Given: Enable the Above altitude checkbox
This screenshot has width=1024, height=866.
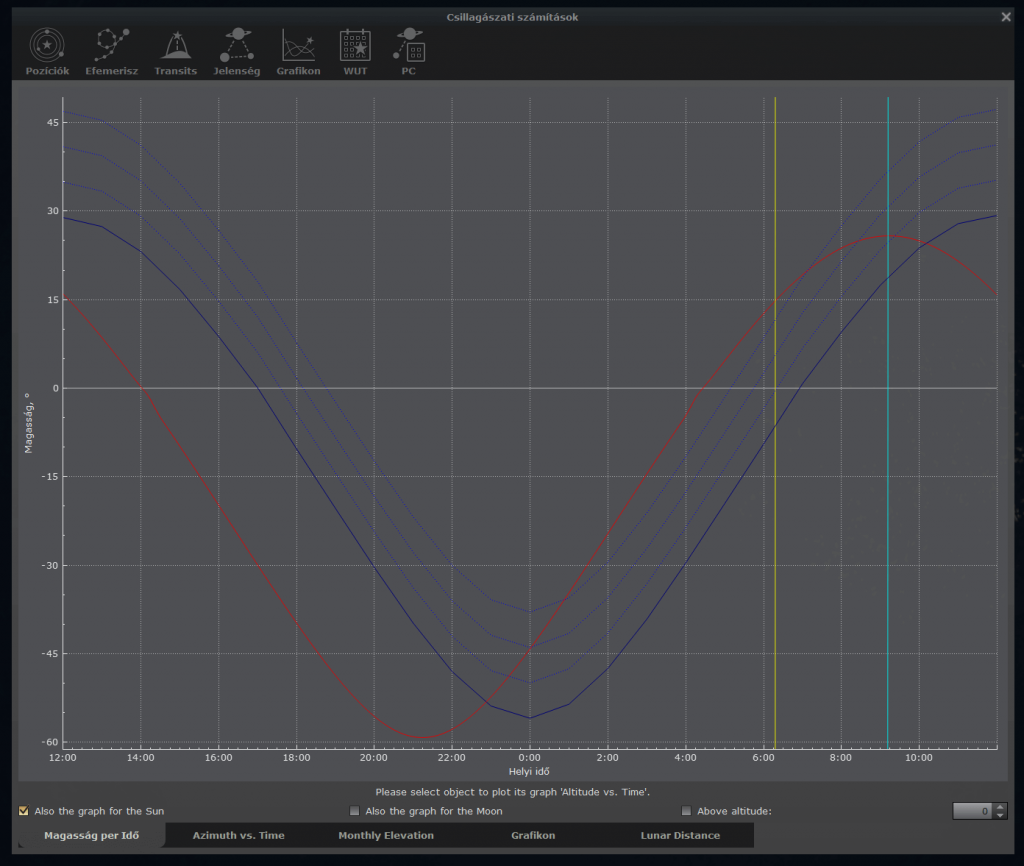Looking at the screenshot, I should pos(686,811).
